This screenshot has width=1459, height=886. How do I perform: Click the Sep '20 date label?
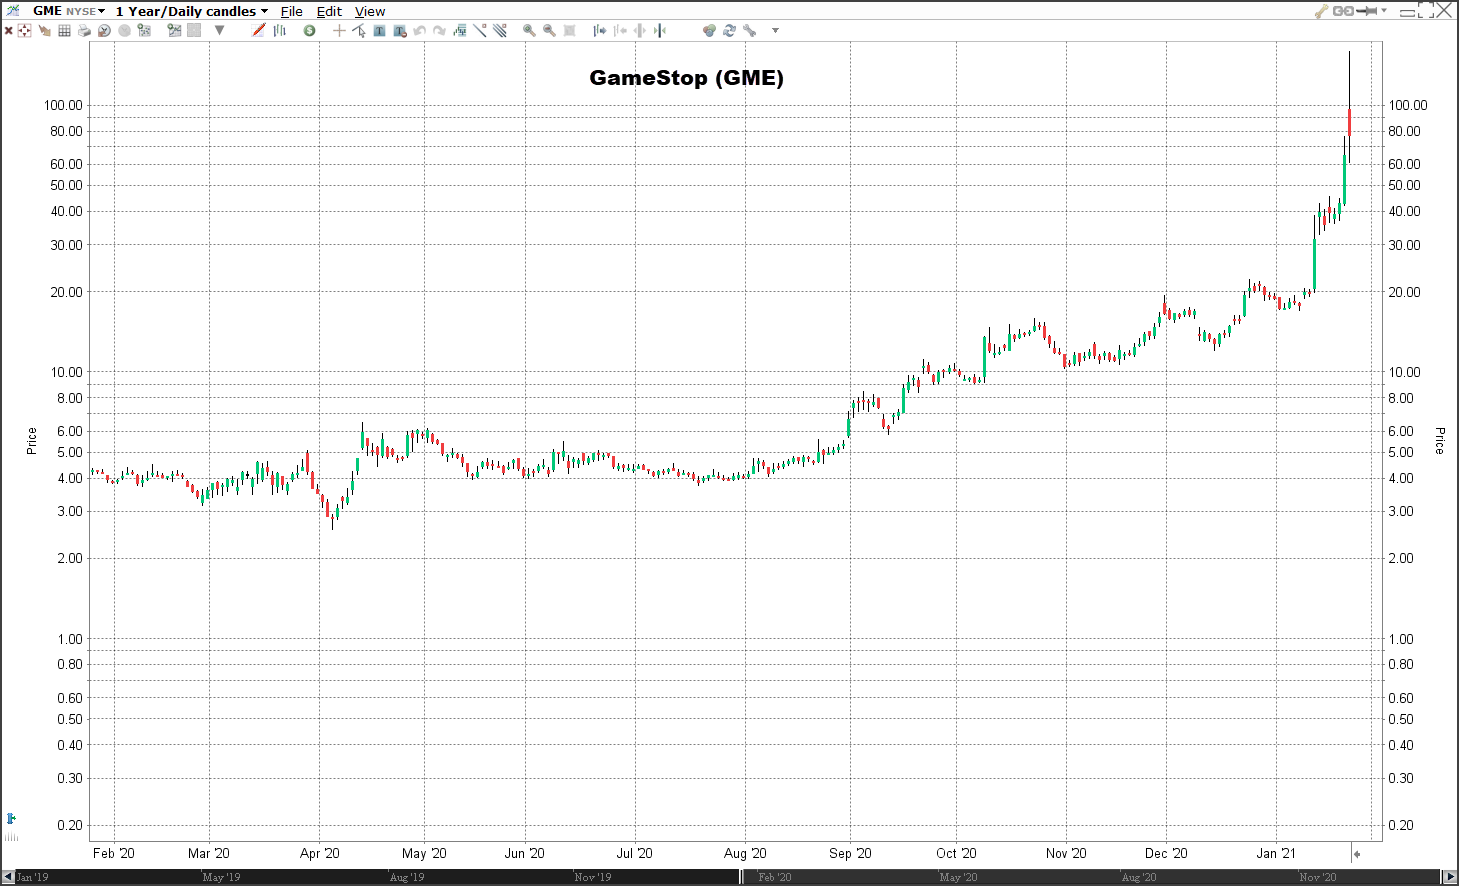pos(850,853)
